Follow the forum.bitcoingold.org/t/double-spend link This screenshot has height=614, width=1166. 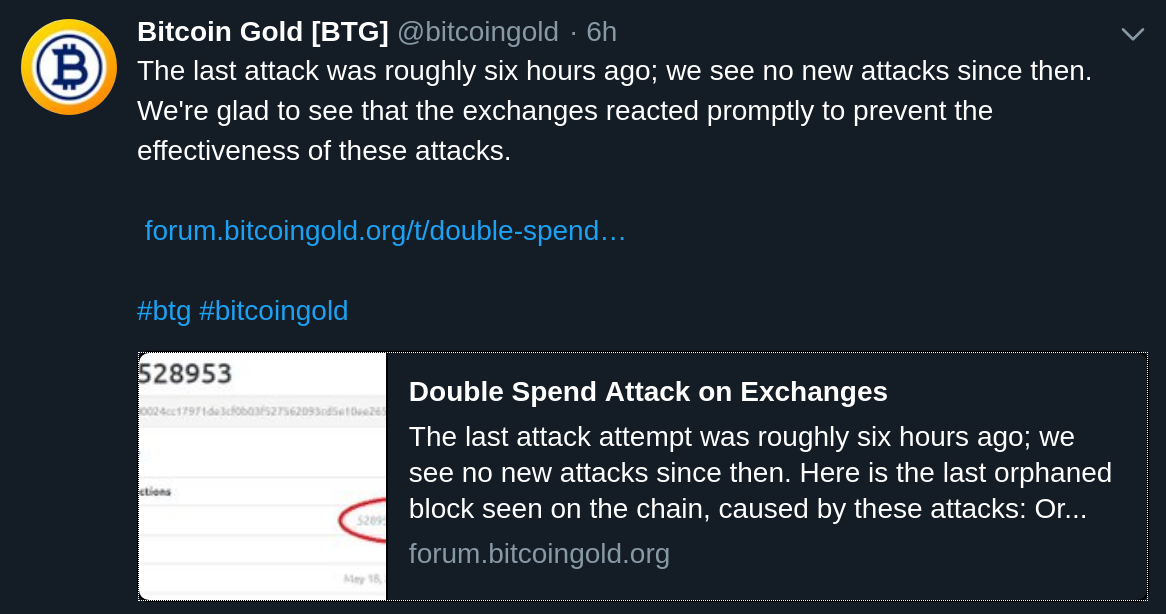pos(385,230)
